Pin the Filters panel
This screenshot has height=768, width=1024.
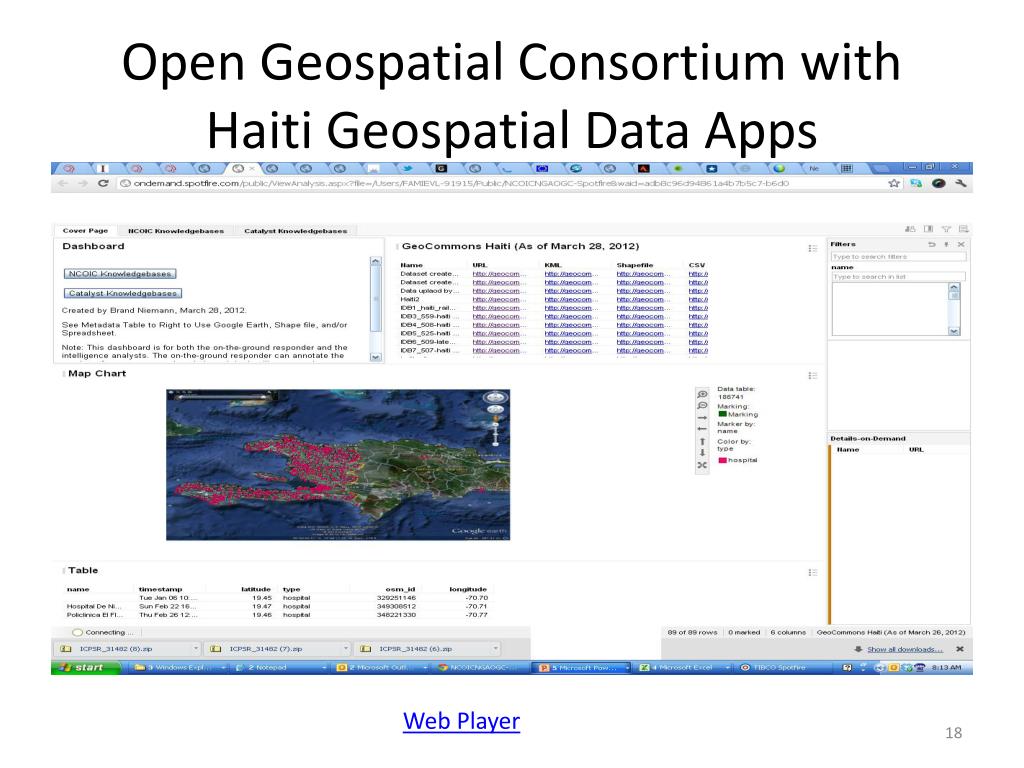point(946,244)
